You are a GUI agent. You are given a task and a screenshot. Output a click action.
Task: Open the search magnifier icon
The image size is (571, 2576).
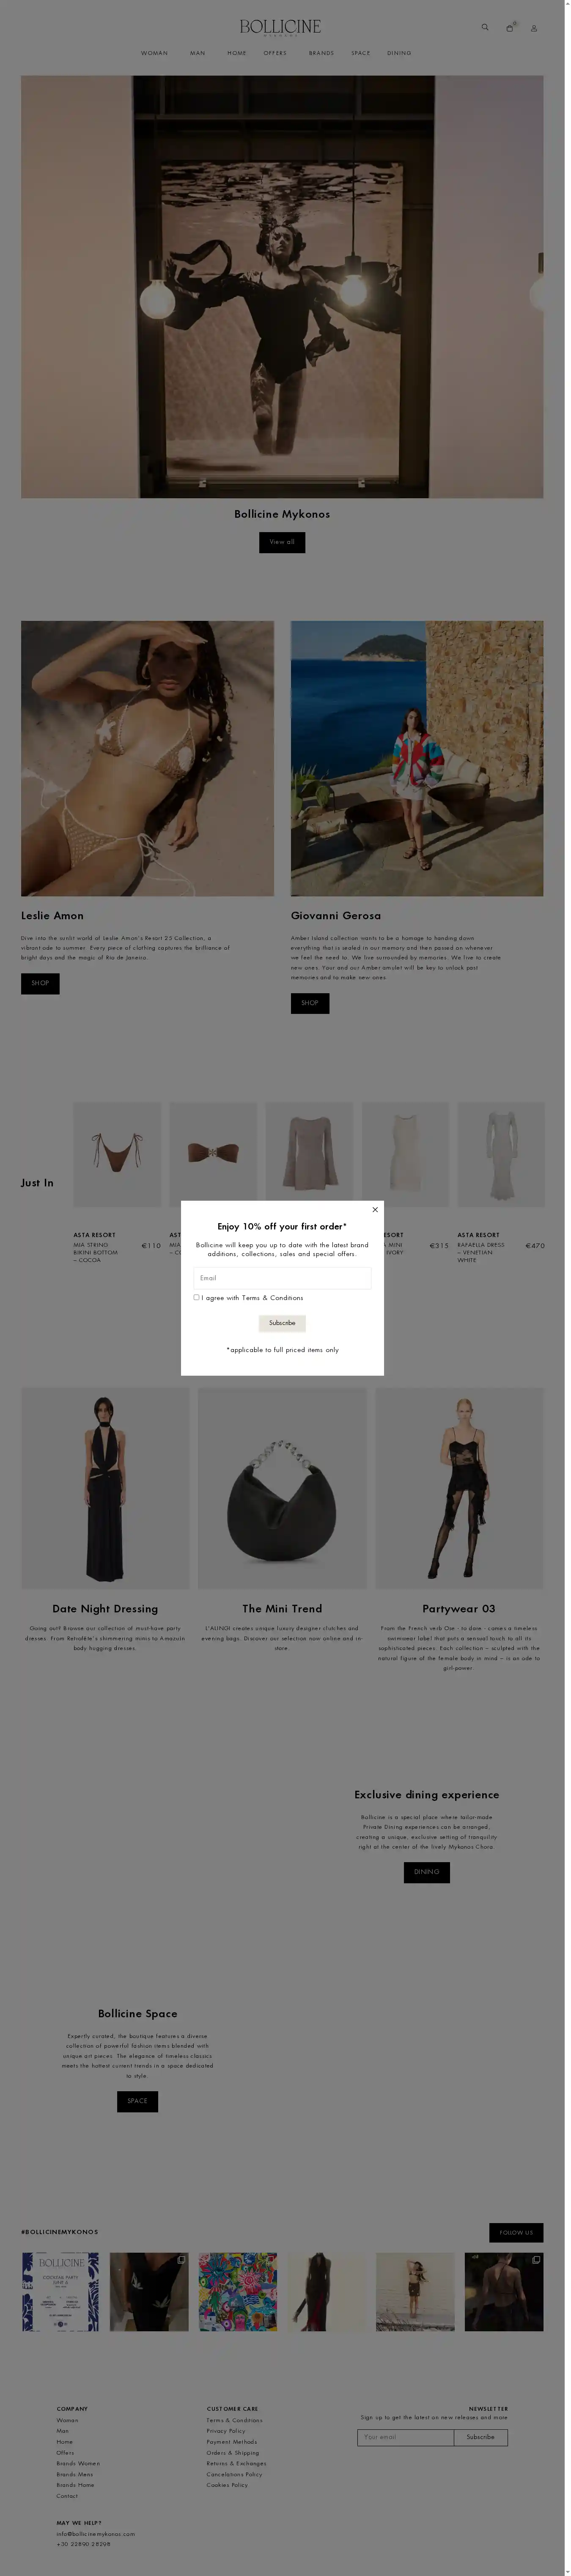(x=485, y=27)
